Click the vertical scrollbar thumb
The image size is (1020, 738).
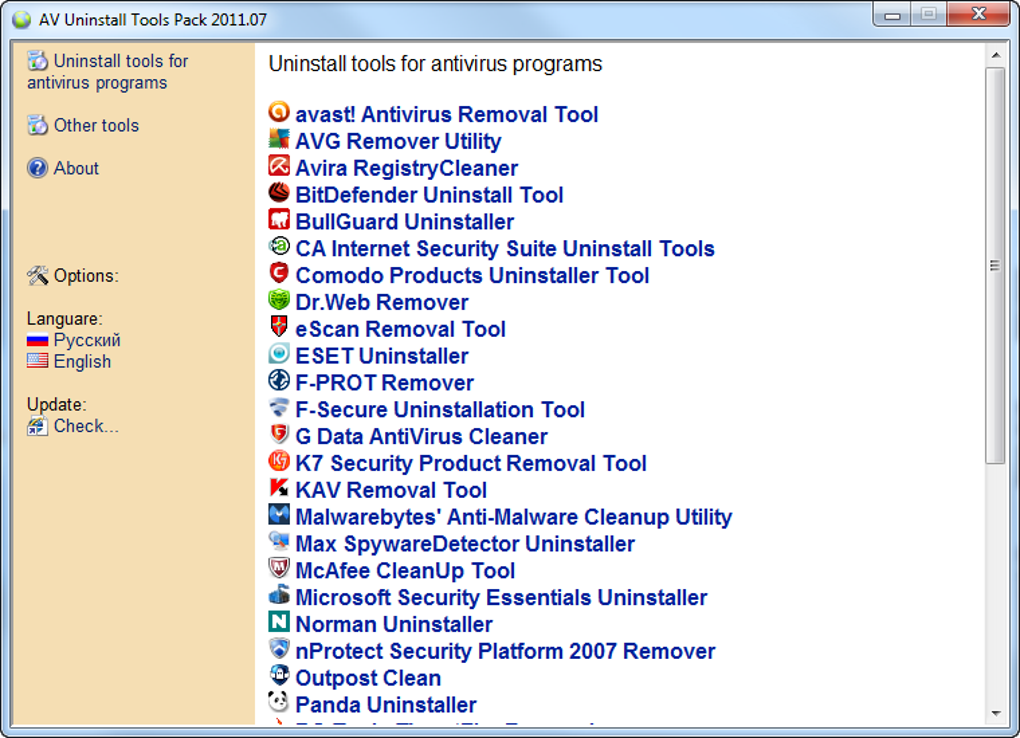[995, 266]
